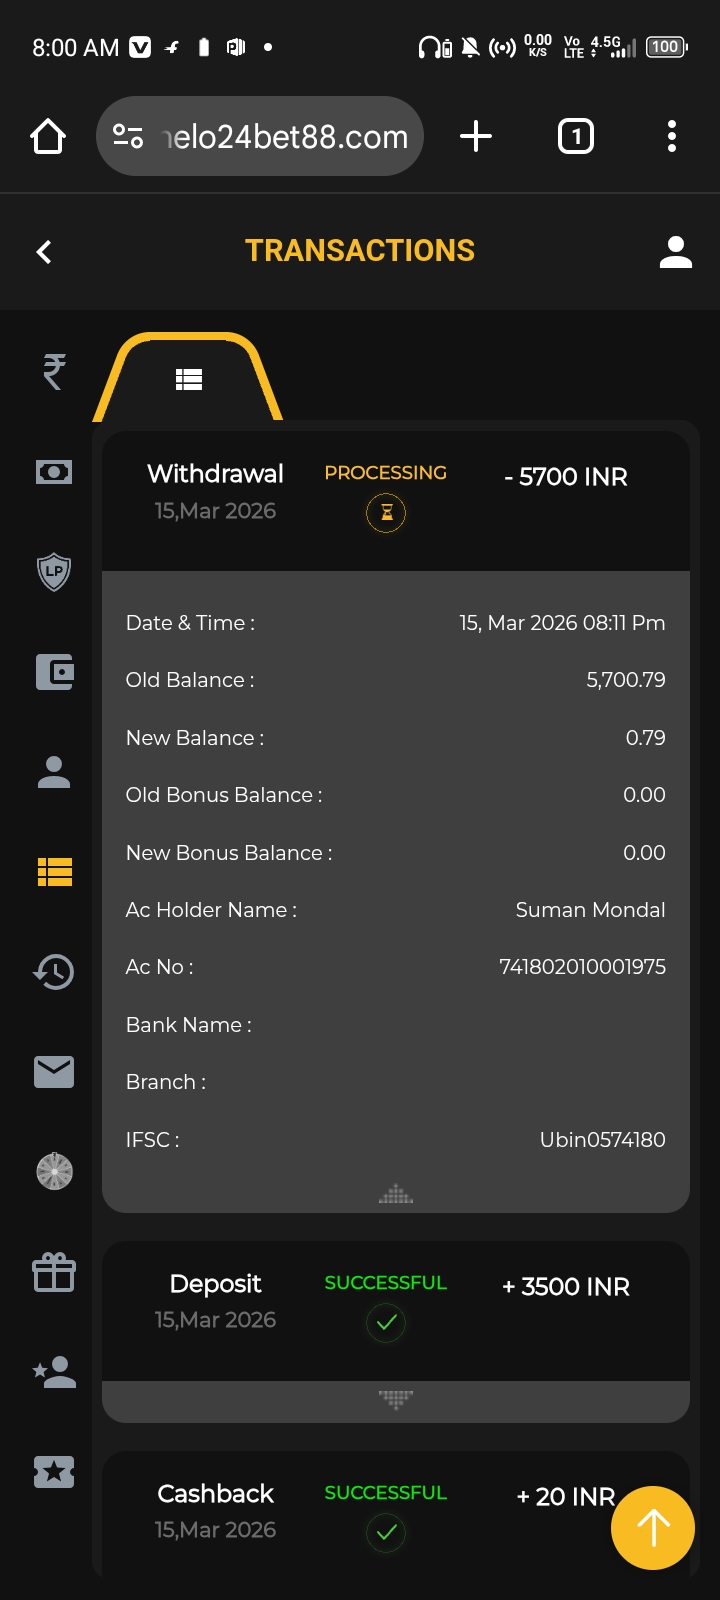Tap the roulette wheel sidebar icon
The width and height of the screenshot is (720, 1600).
(54, 1171)
